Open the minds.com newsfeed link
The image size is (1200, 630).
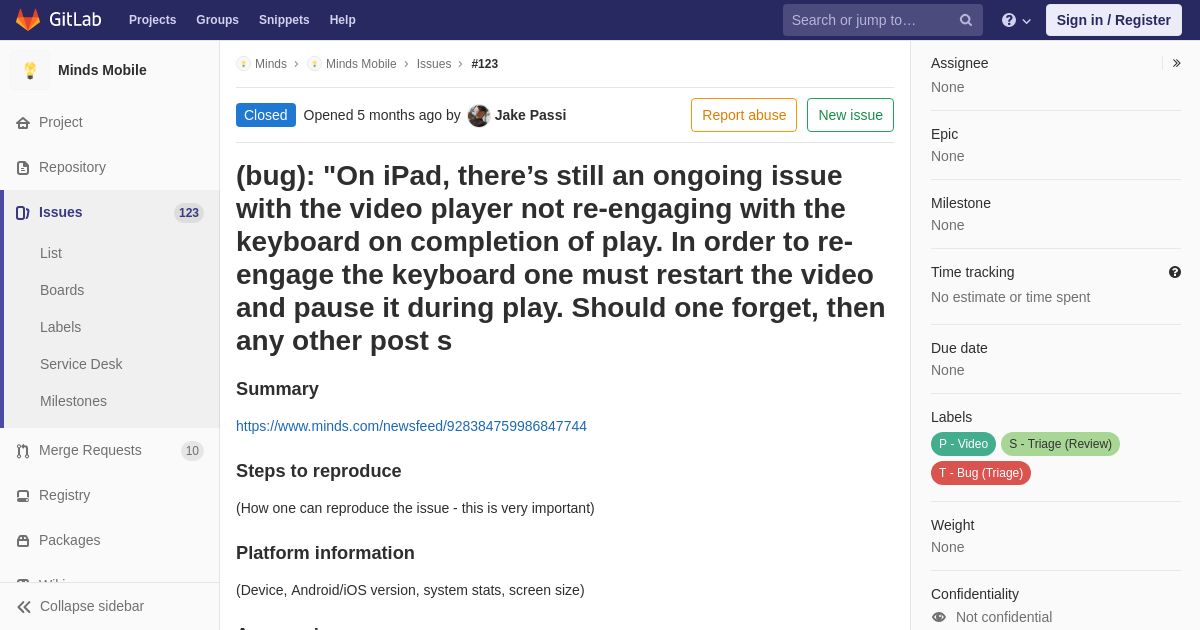coord(411,426)
